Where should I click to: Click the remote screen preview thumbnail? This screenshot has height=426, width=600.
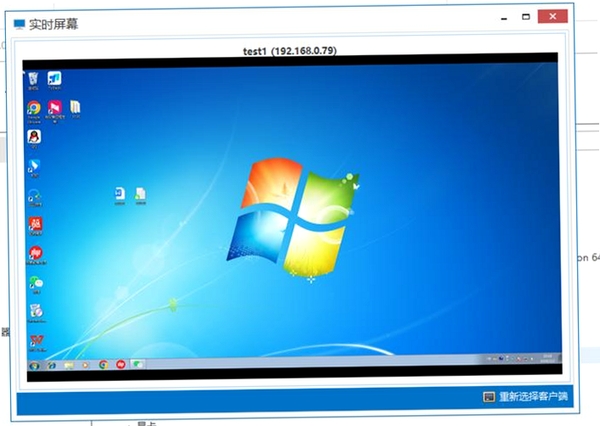pos(292,216)
